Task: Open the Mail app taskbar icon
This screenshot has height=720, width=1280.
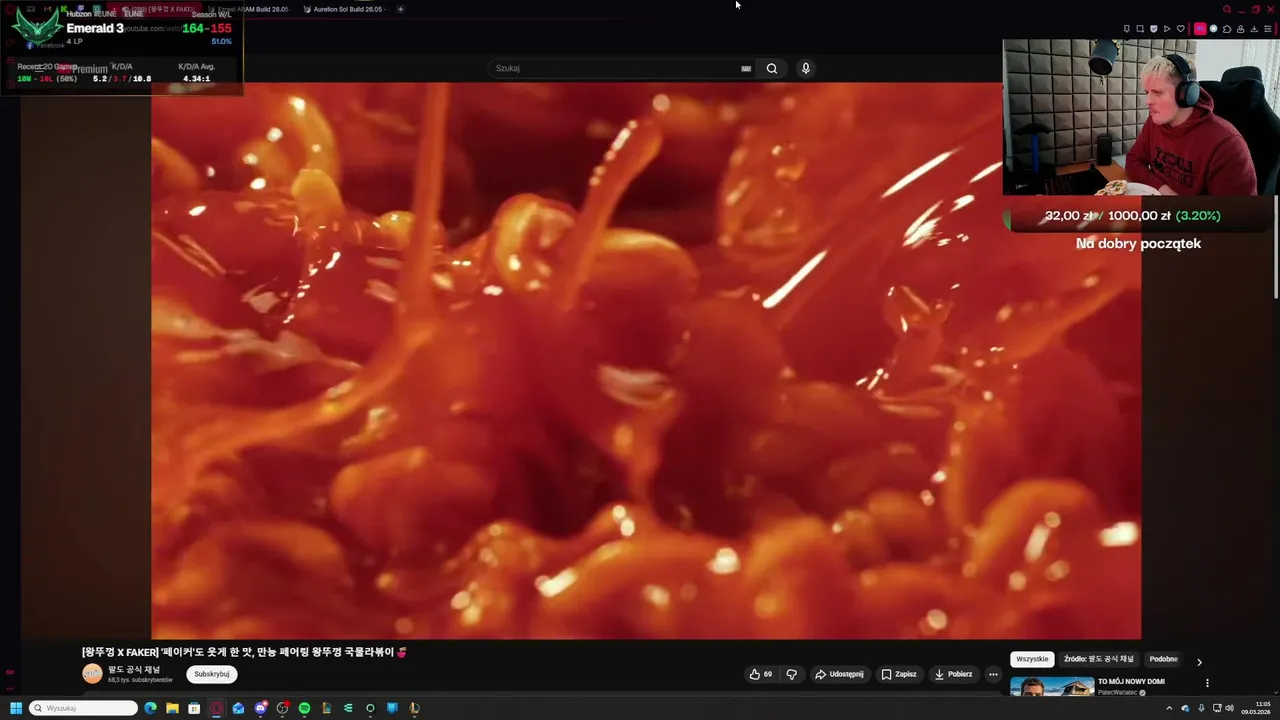Action: pyautogui.click(x=238, y=708)
